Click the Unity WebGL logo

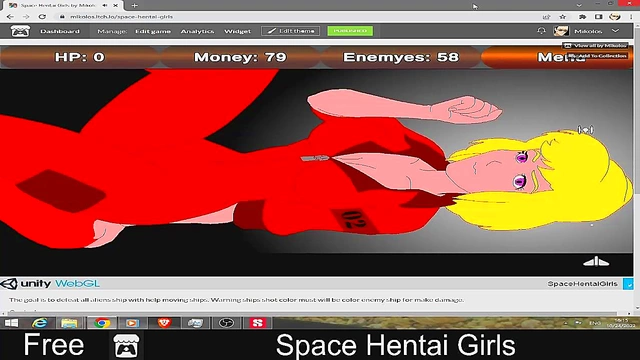point(50,283)
